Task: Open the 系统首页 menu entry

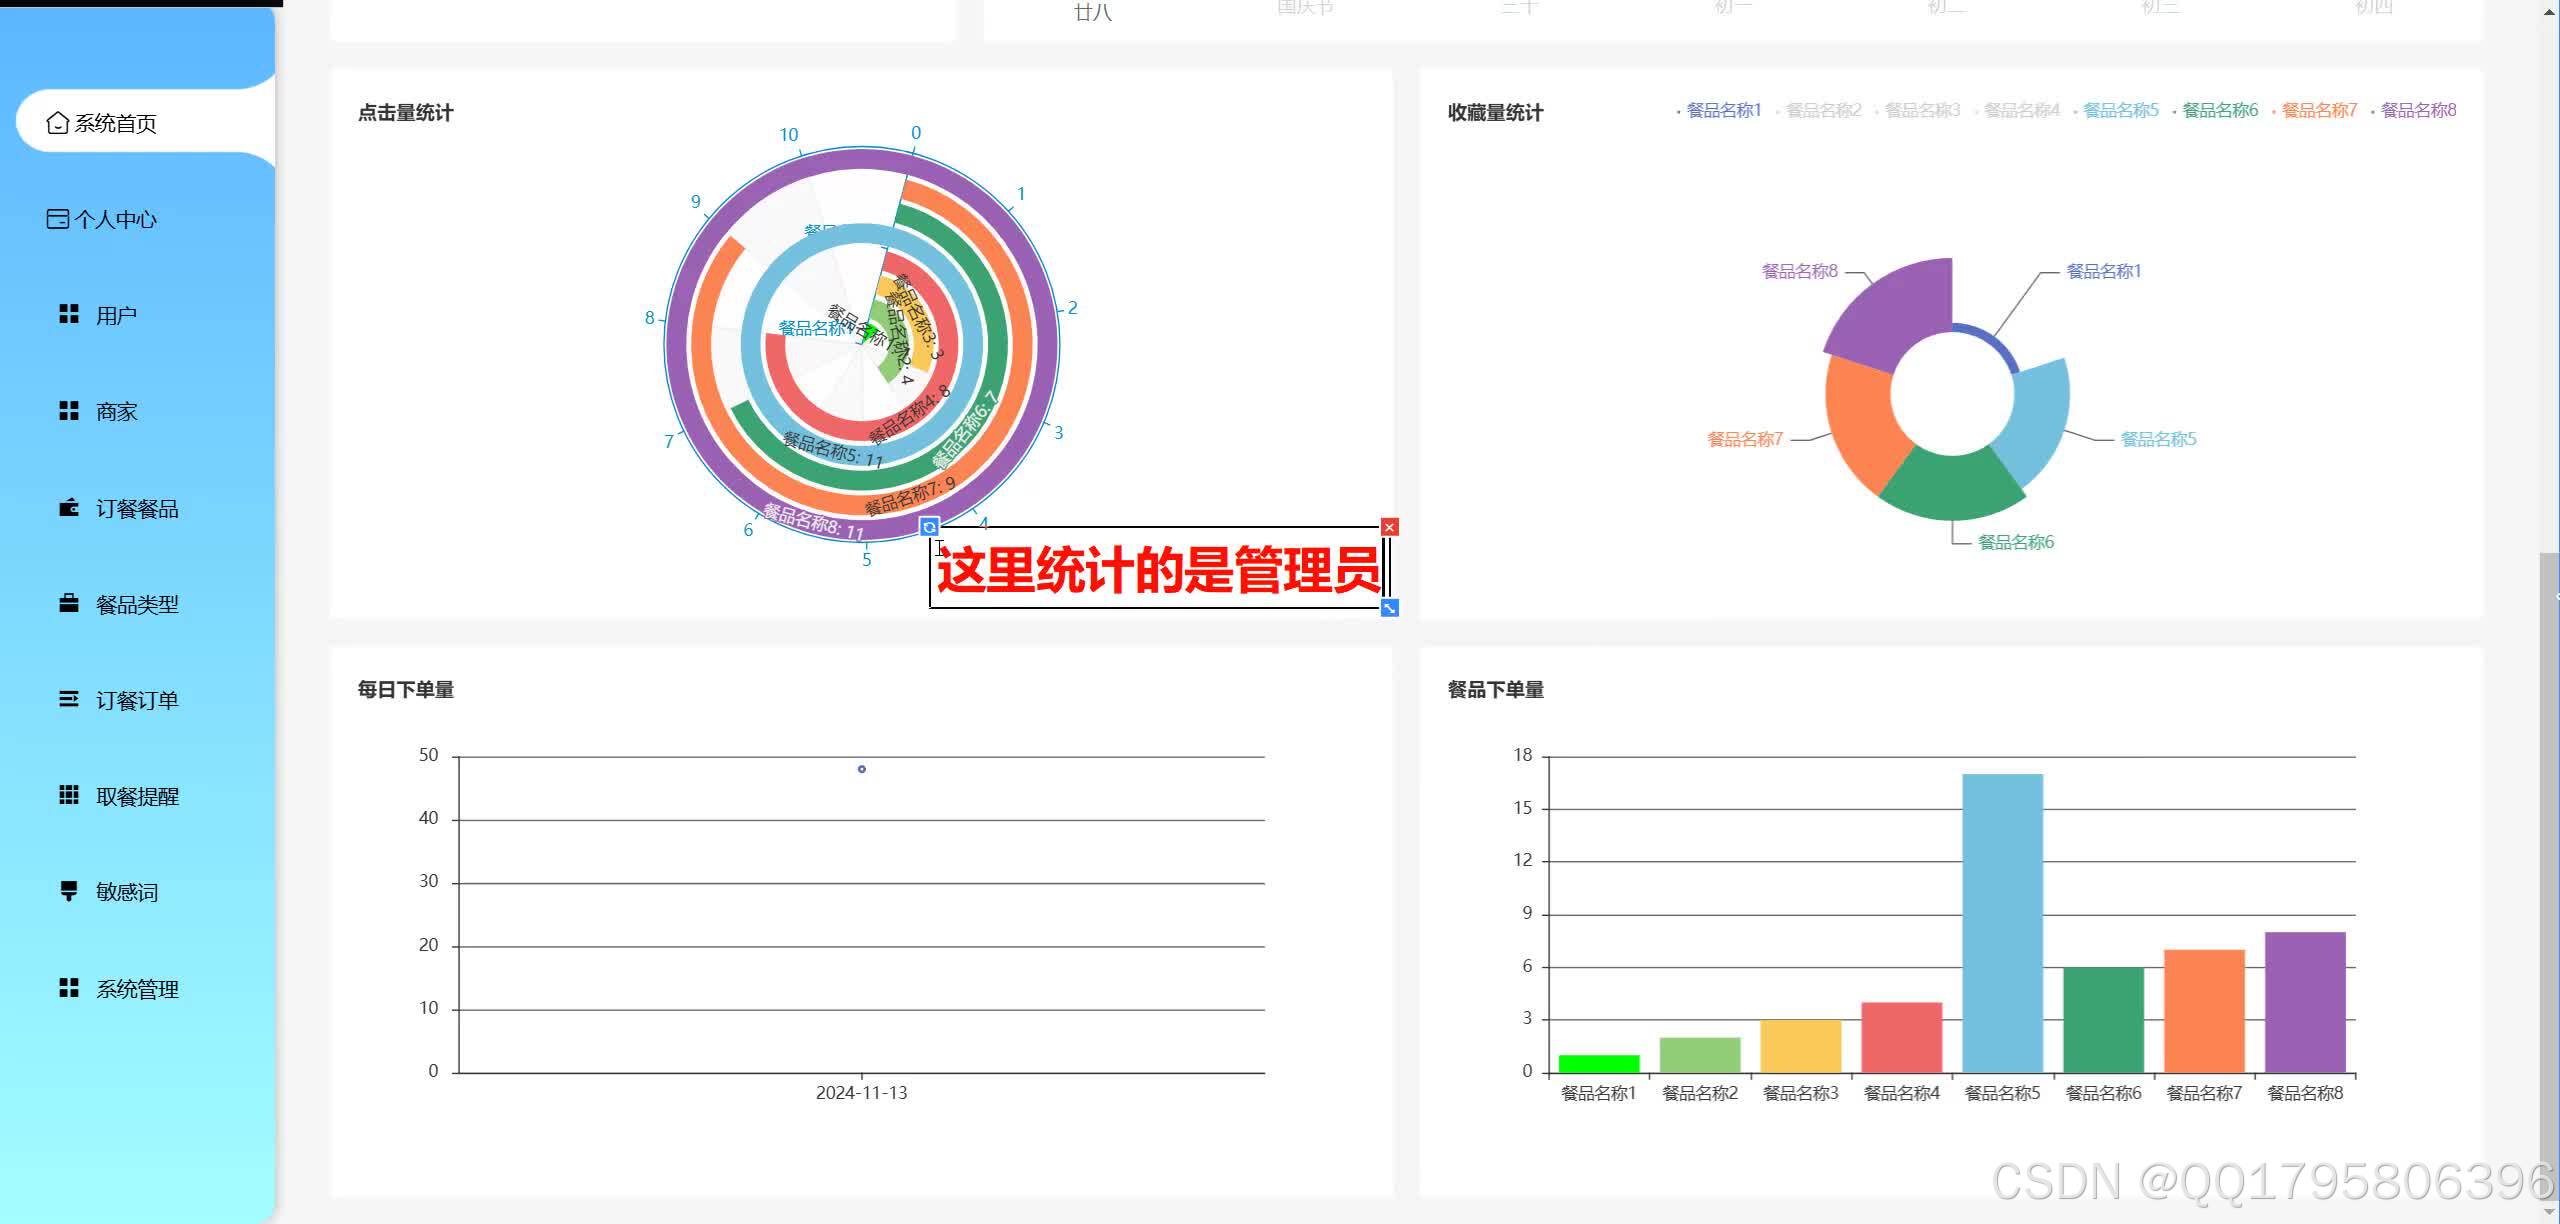Action: (x=116, y=122)
